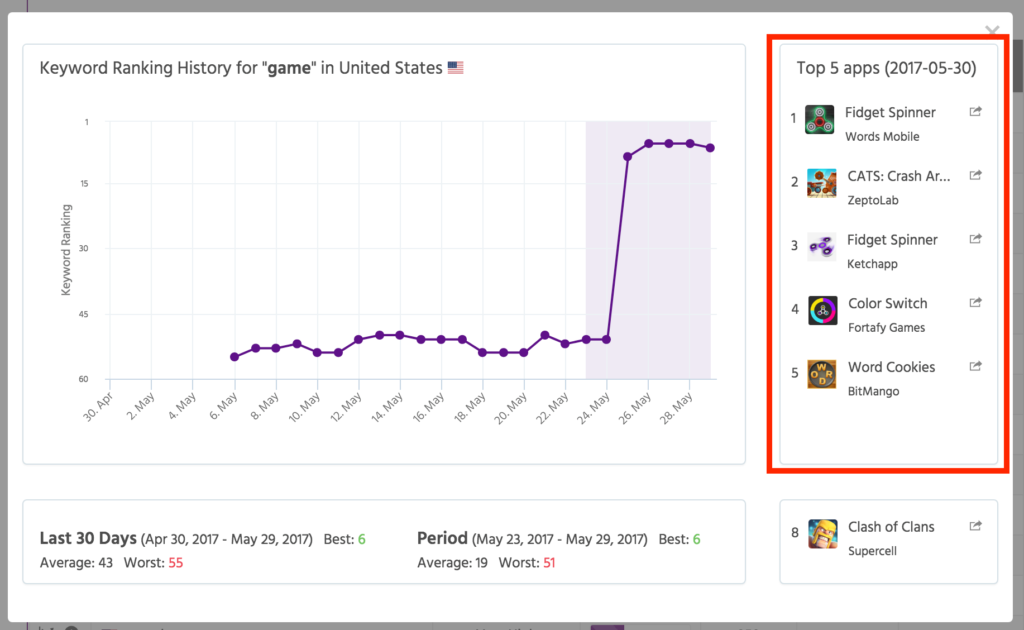Image resolution: width=1024 pixels, height=630 pixels.
Task: Click the Top 5 apps (2017-05-30) heading
Action: 886,68
